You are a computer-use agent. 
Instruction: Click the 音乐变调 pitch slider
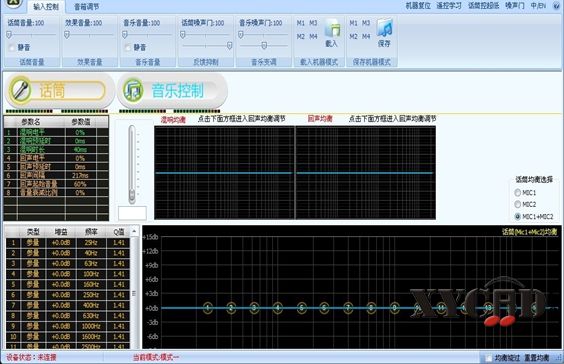(264, 46)
